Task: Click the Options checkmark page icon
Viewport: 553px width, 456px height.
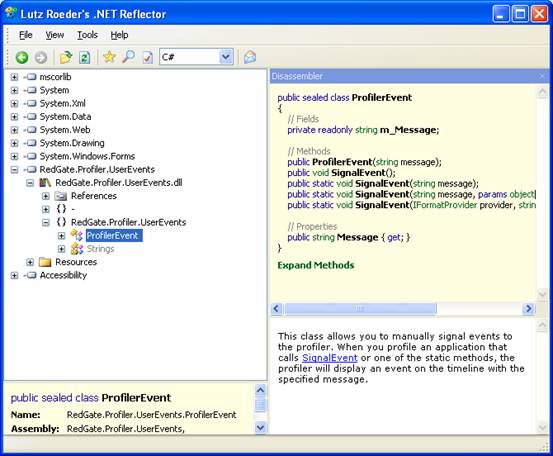Action: 148,57
